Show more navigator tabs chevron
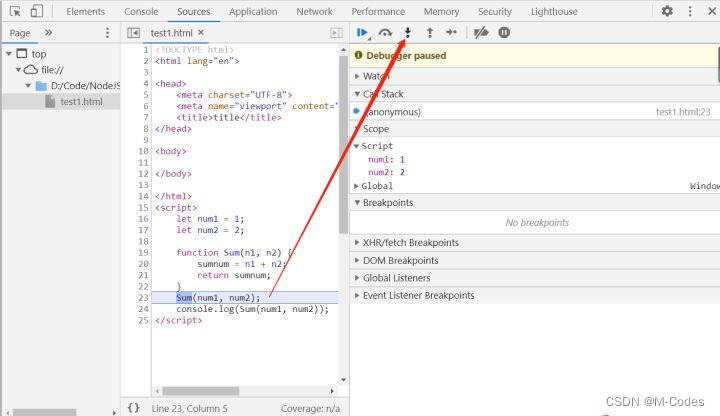The image size is (720, 416). 48,33
